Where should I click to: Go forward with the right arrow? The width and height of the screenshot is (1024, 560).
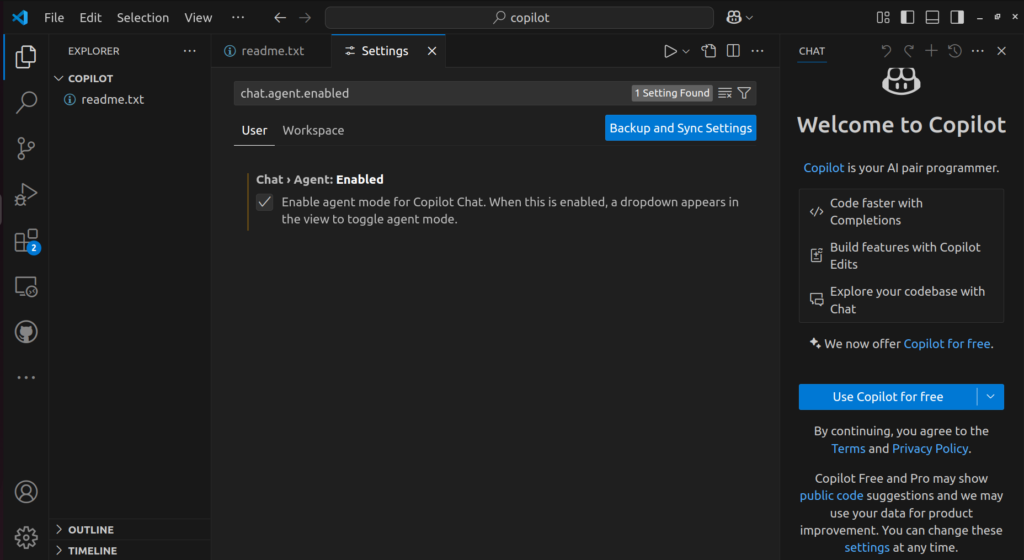point(305,18)
